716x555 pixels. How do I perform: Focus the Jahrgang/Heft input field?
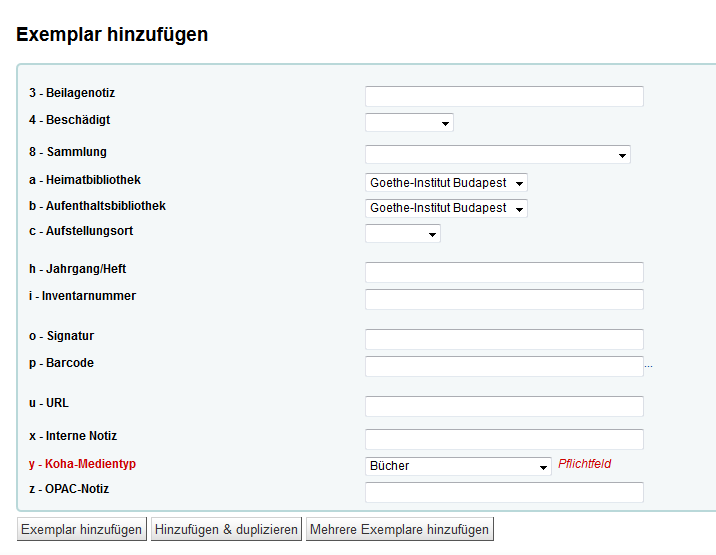[x=504, y=273]
